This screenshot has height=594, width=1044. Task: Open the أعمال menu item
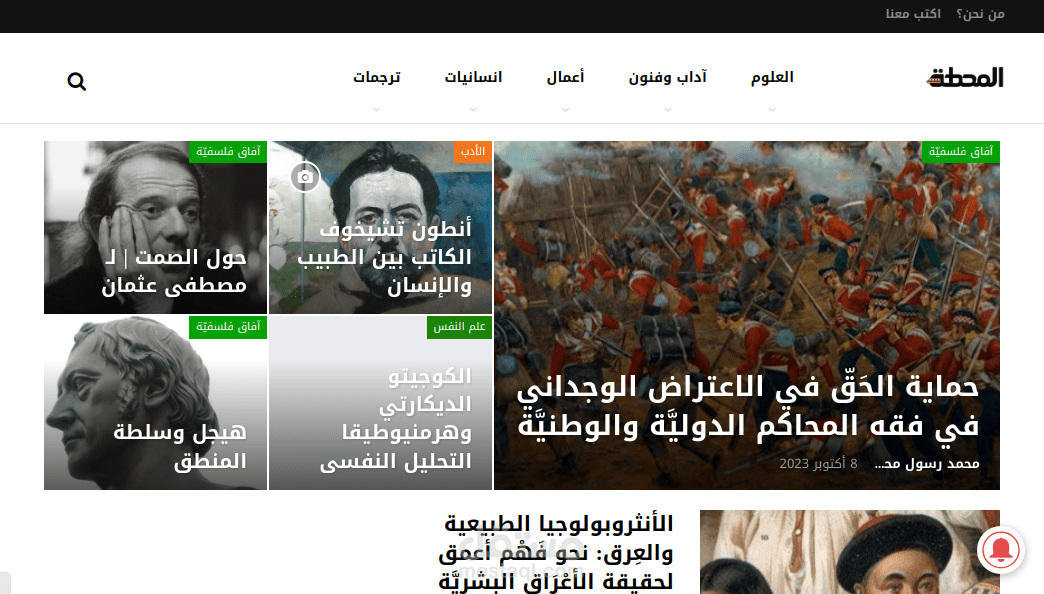565,77
